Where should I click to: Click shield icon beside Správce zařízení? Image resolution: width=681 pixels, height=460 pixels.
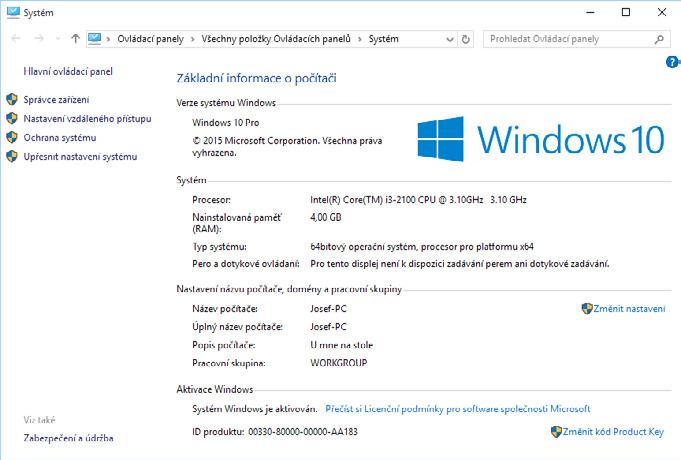coord(12,99)
